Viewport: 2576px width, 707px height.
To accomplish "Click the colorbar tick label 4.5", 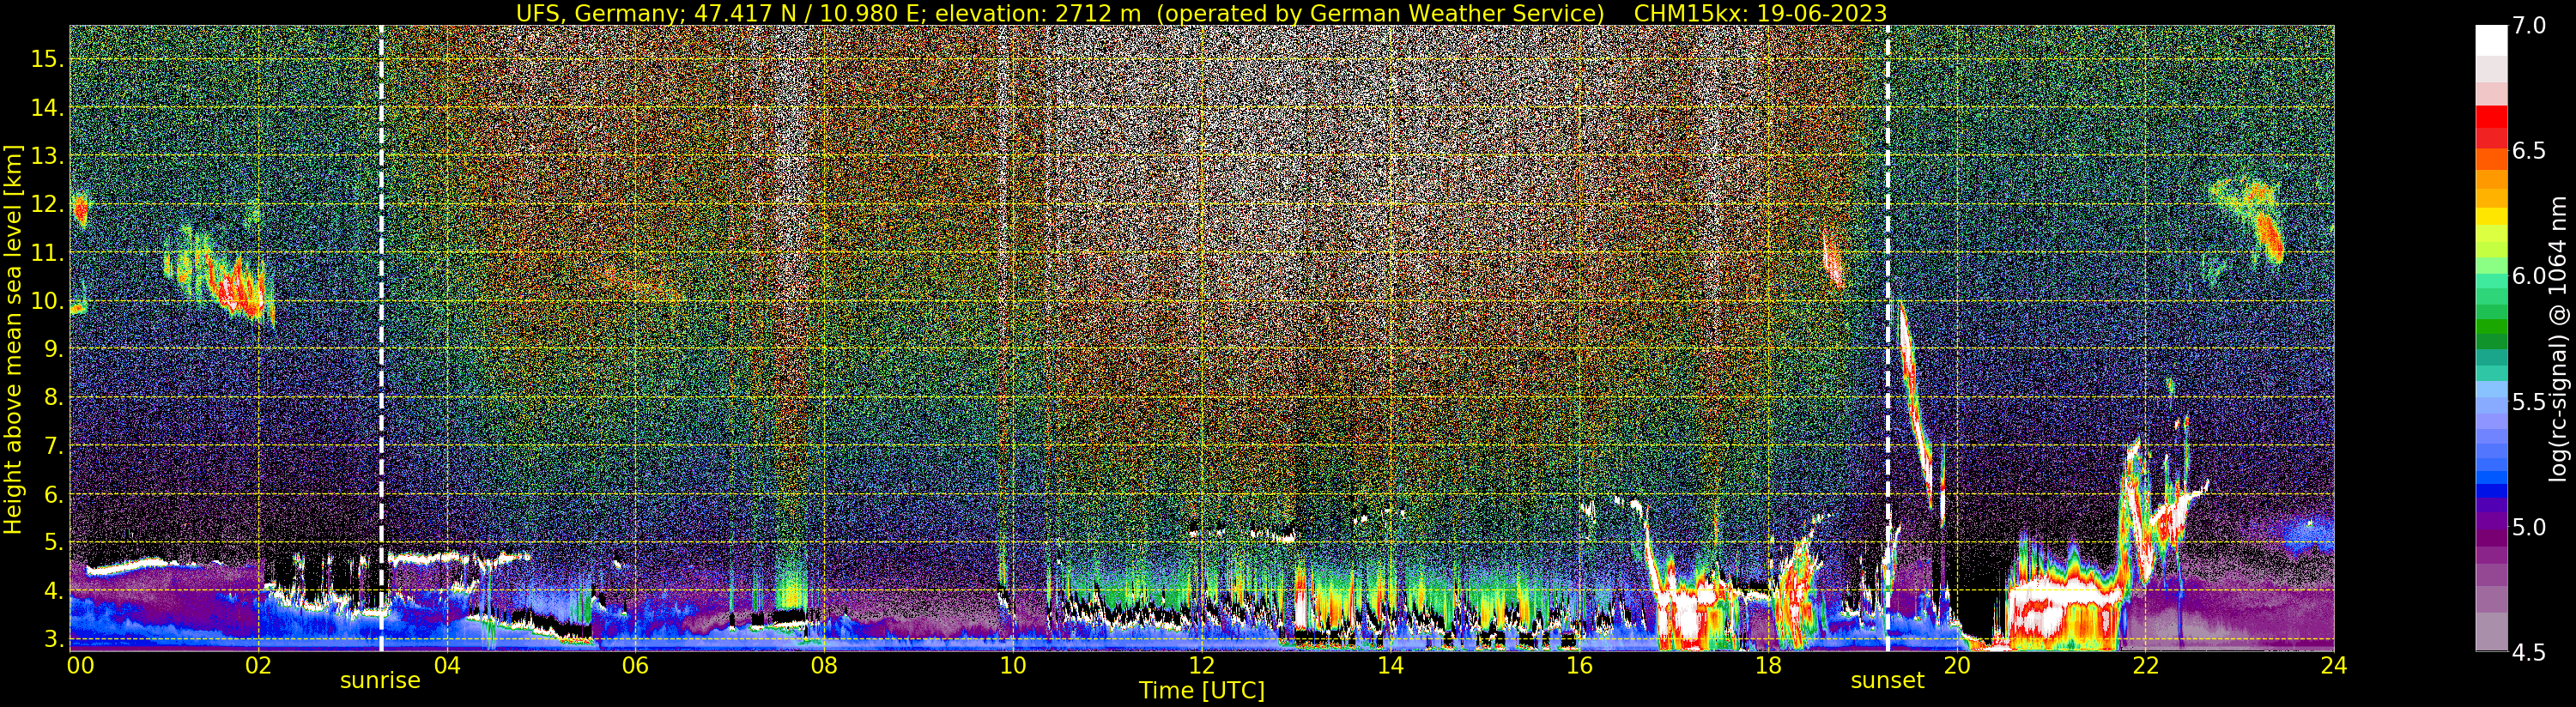I will pyautogui.click(x=2529, y=652).
